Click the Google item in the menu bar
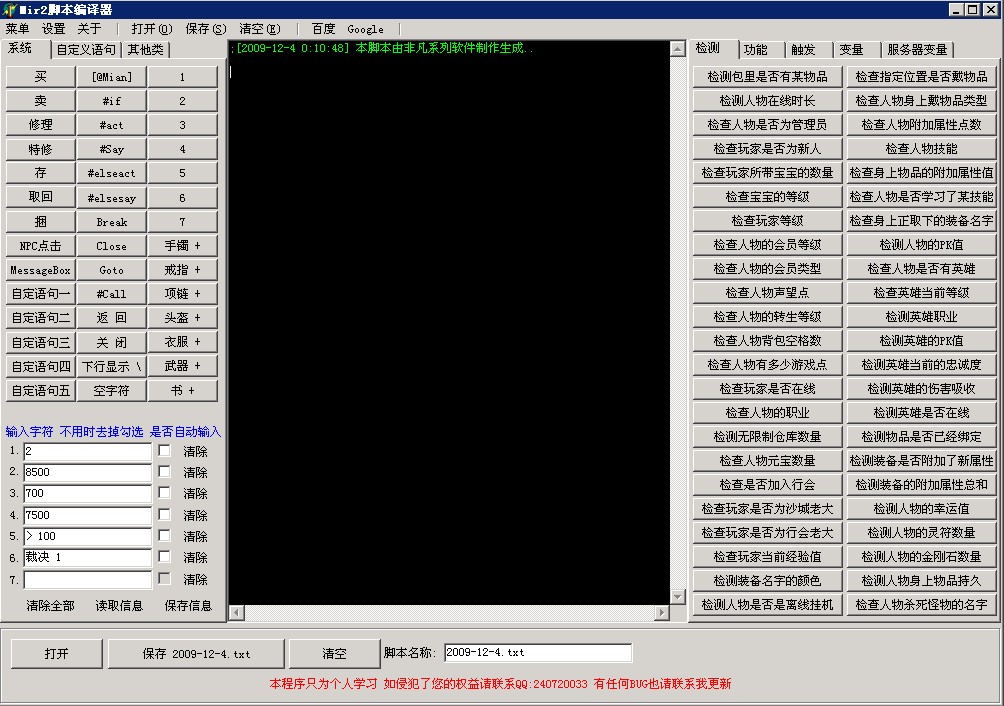 [x=365, y=29]
